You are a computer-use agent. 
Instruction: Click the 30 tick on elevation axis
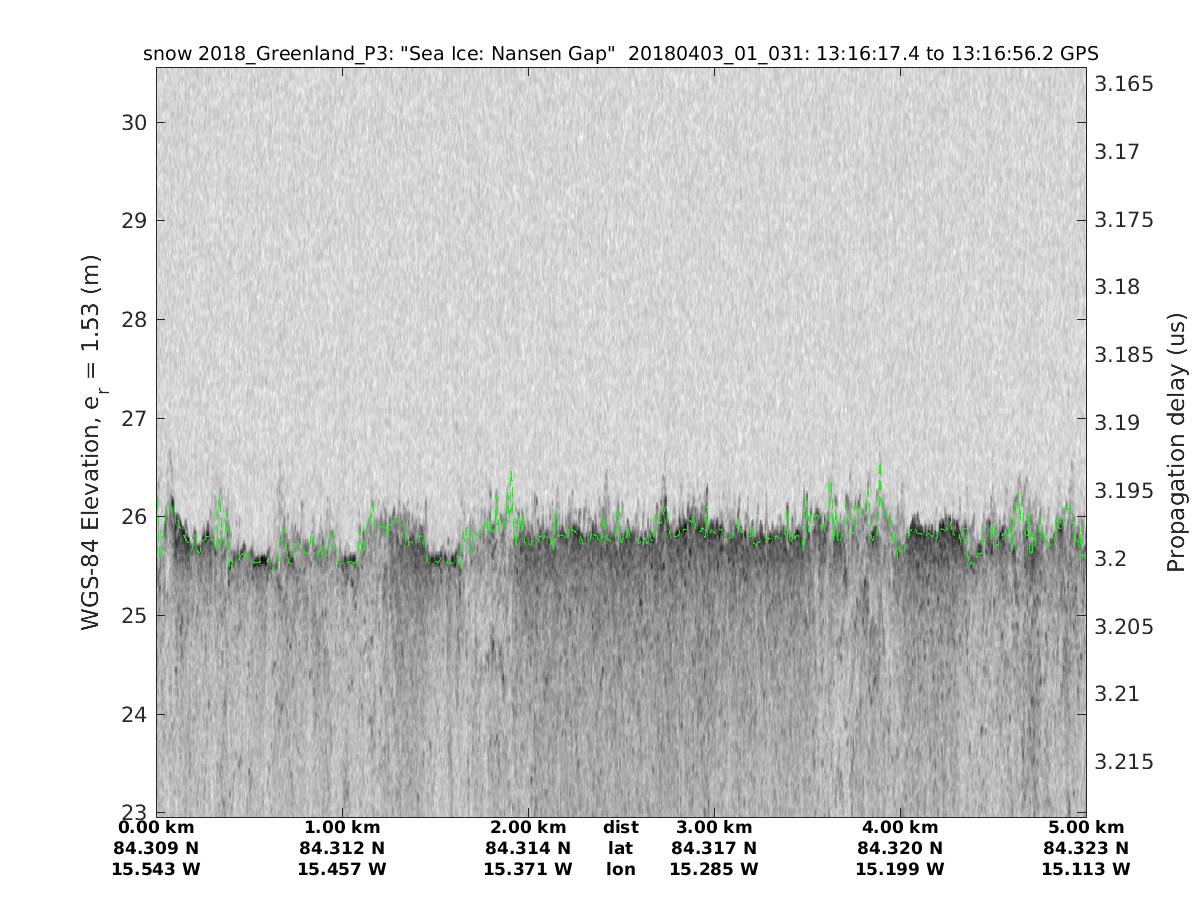(133, 122)
